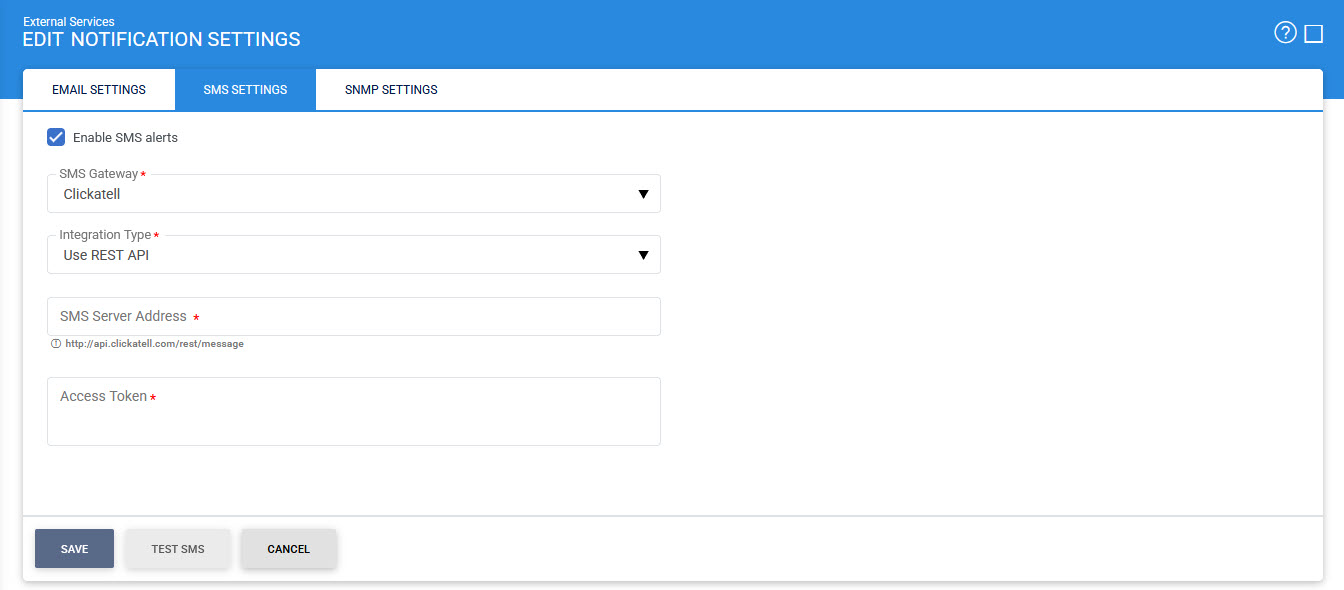This screenshot has width=1344, height=590.
Task: Click the Test SMS button
Action: [x=178, y=549]
